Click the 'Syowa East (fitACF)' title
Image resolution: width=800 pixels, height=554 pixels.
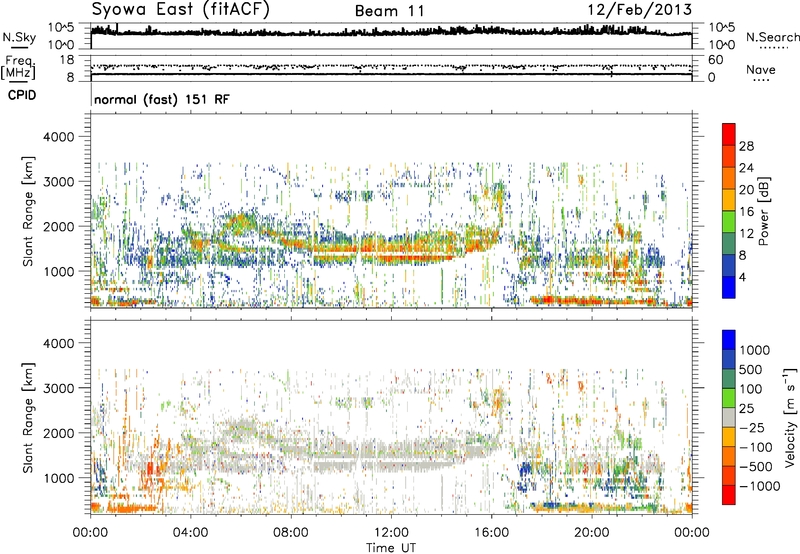180,10
